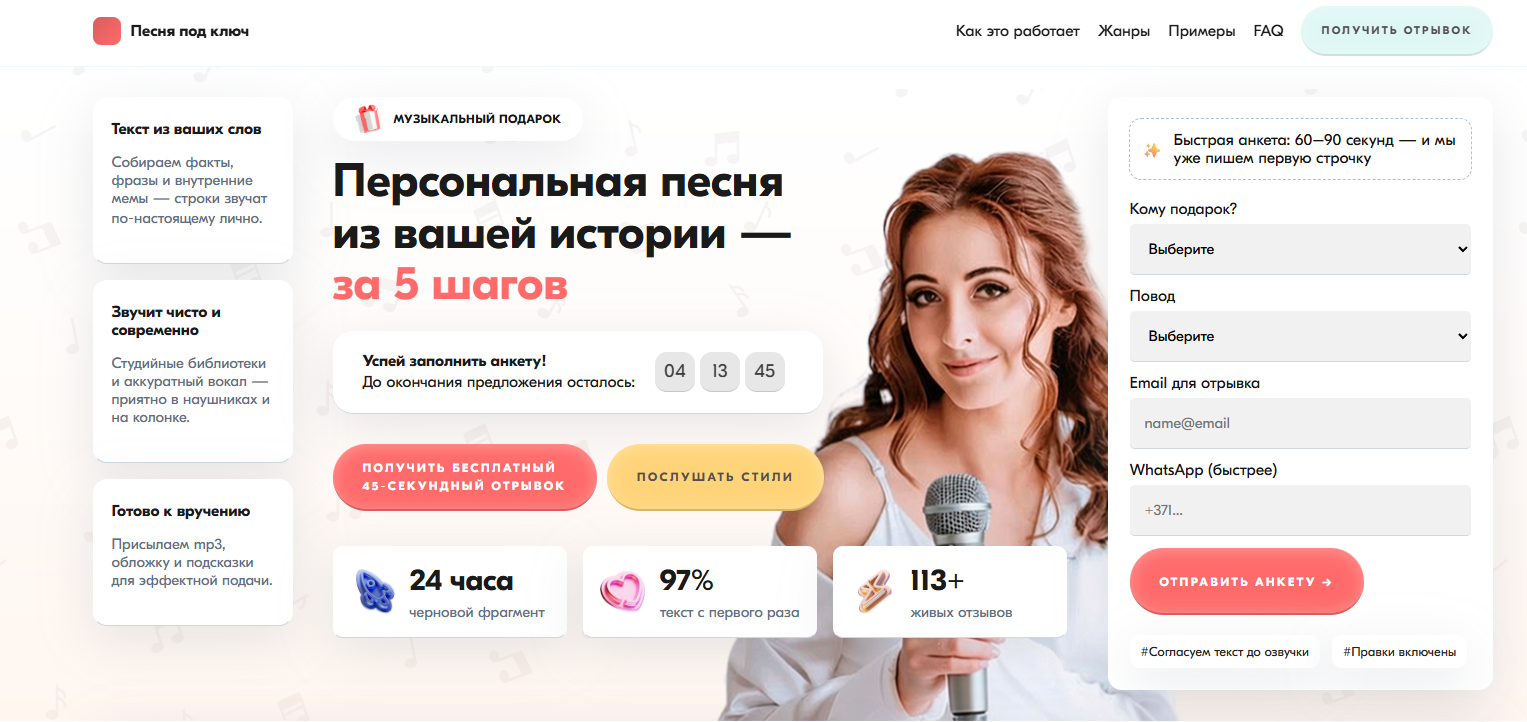1527x722 pixels.
Task: Click the Песня под ключ site title
Action: point(190,31)
